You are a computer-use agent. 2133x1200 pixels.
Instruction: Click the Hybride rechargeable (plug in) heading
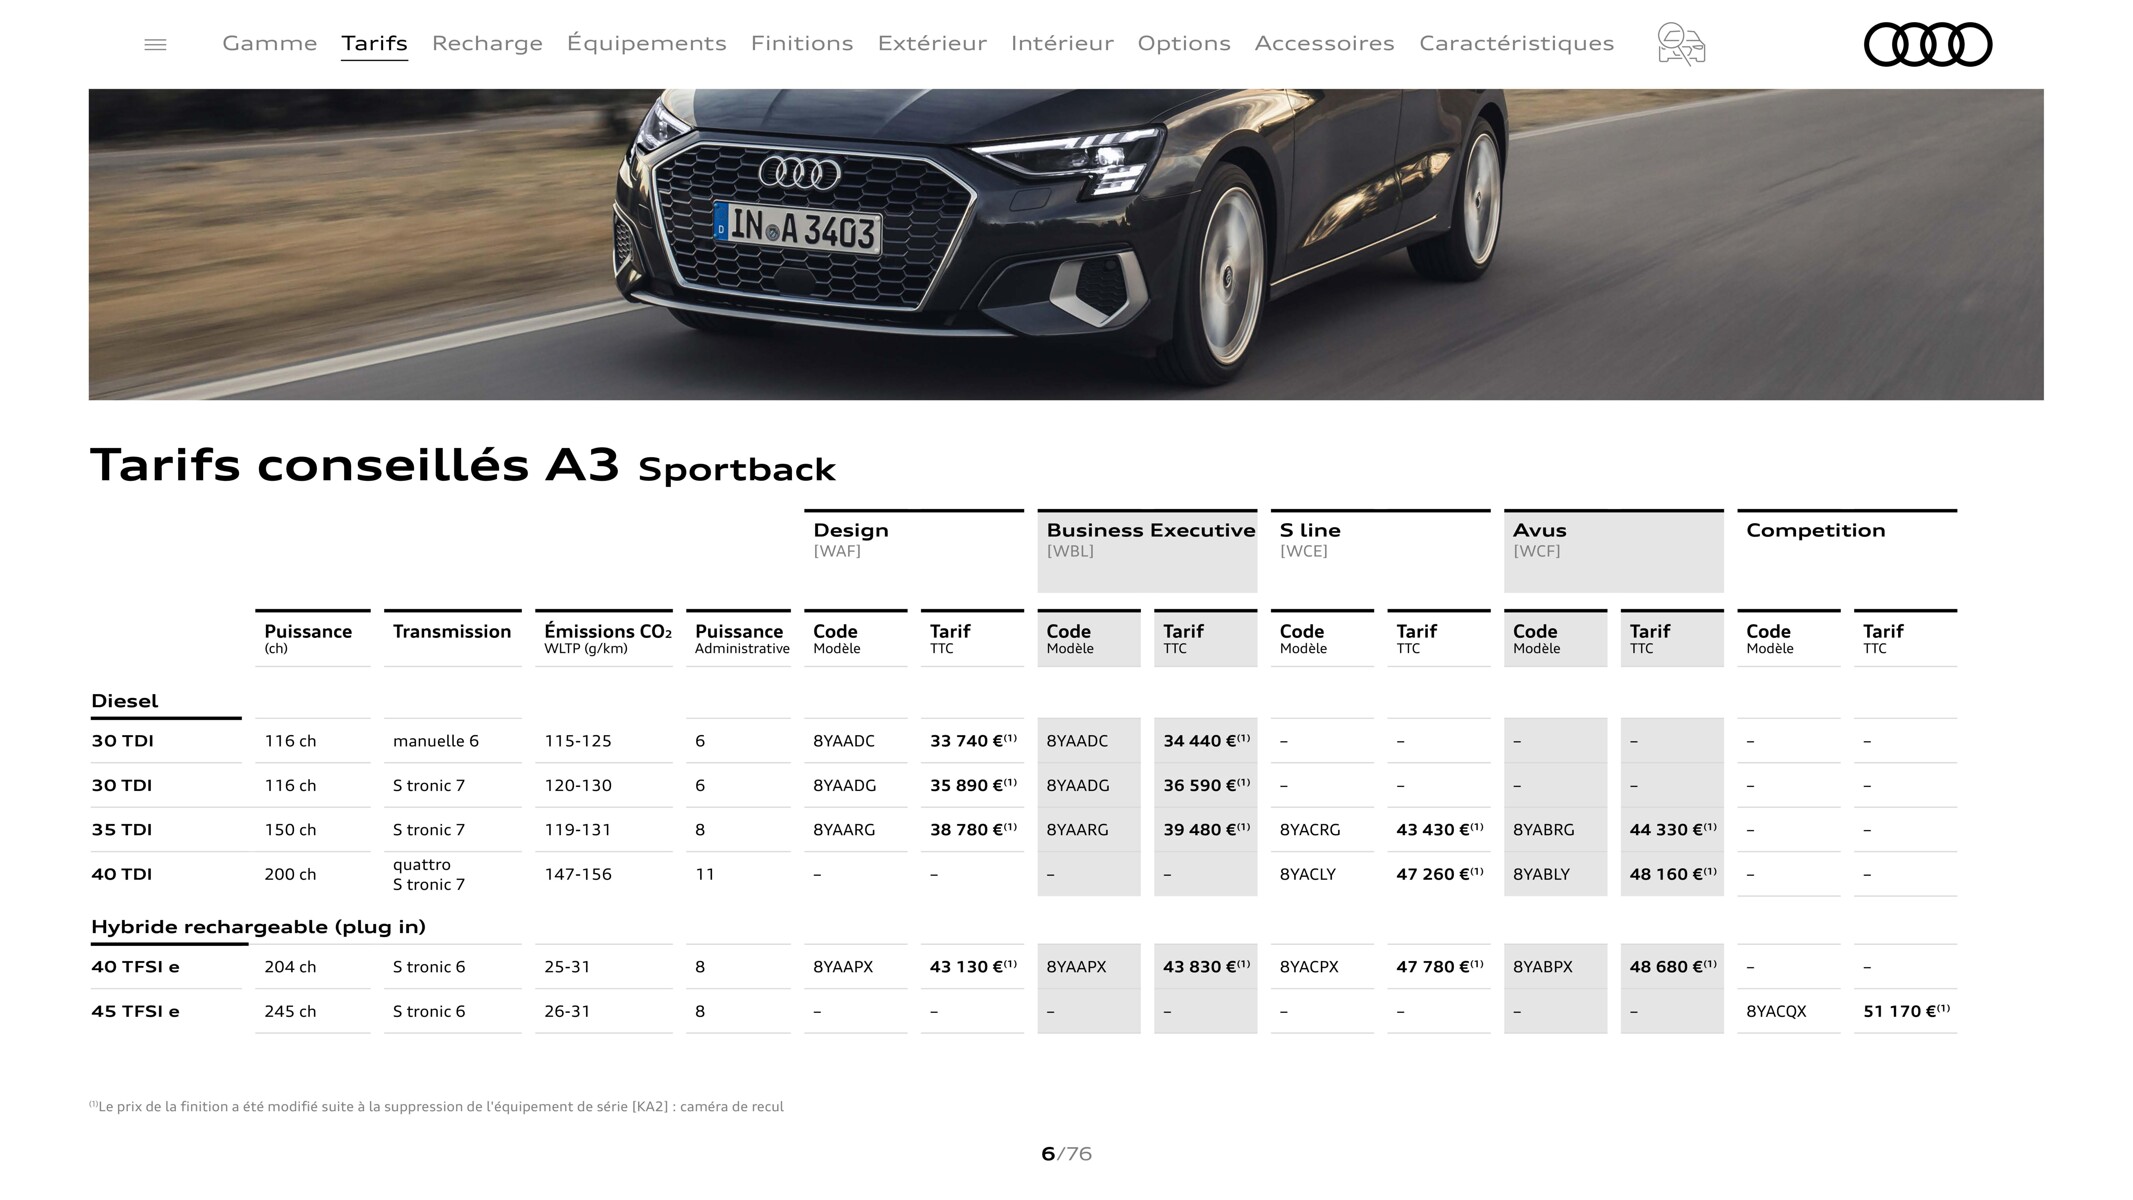pyautogui.click(x=258, y=927)
